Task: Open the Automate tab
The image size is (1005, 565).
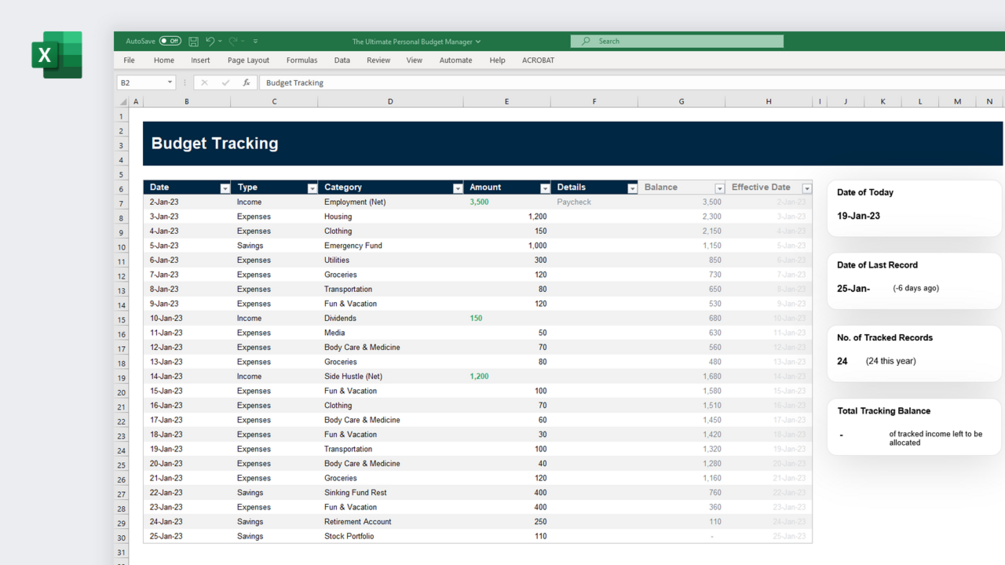Action: coord(455,60)
